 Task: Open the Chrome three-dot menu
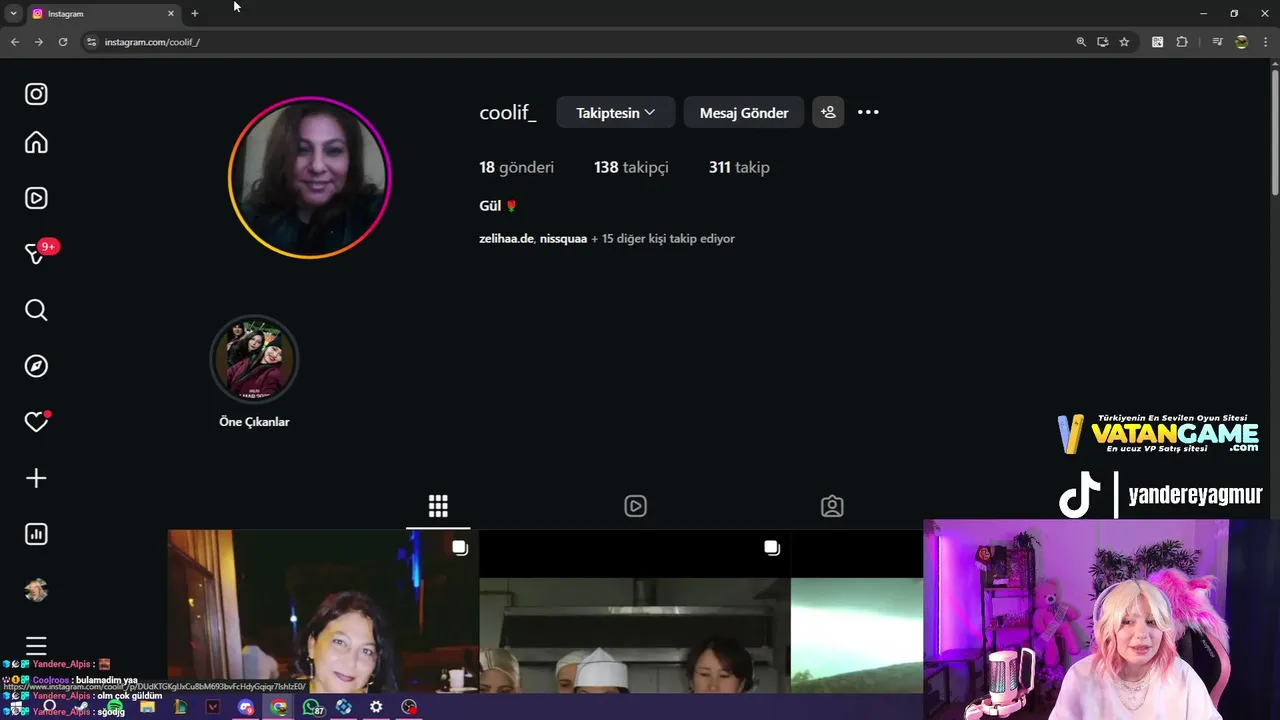point(1265,42)
